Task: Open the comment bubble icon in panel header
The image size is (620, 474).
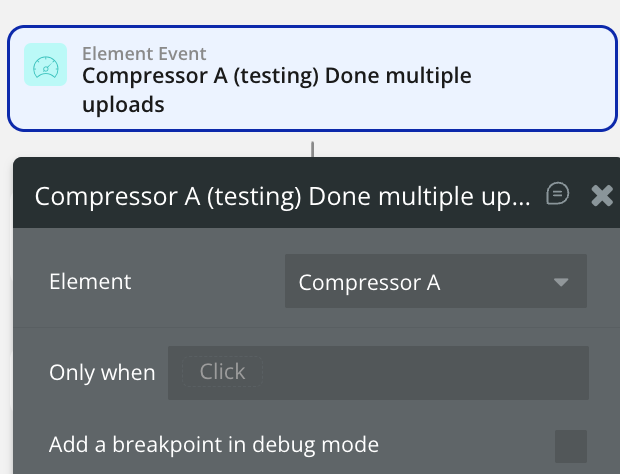Action: pos(558,194)
